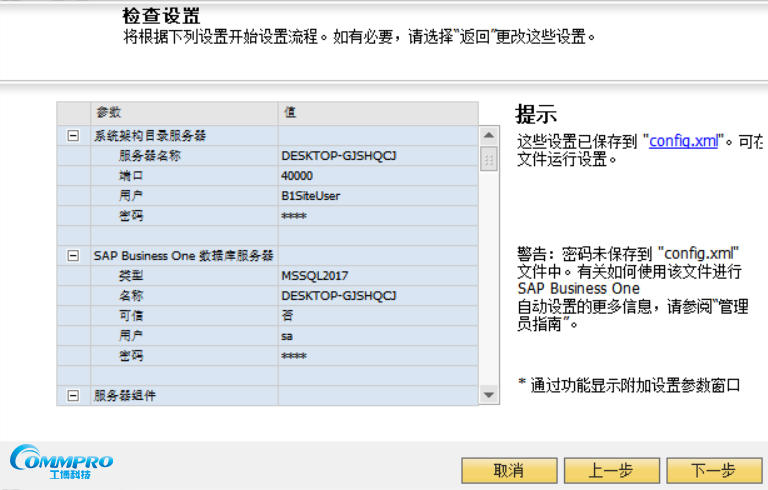Click the scrollbar down arrow
The width and height of the screenshot is (768, 490).
pyautogui.click(x=489, y=396)
